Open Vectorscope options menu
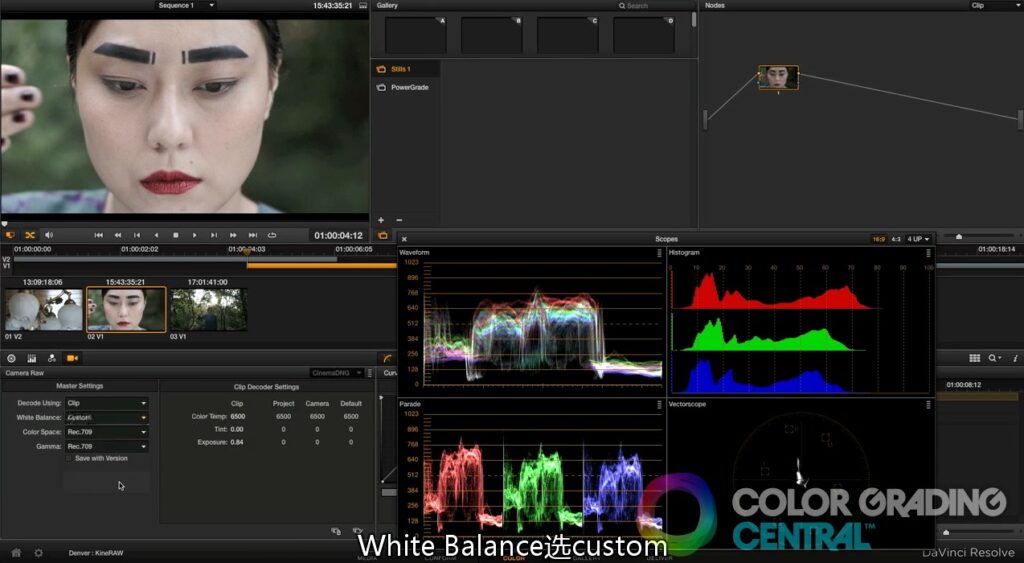The height and width of the screenshot is (563, 1024). pyautogui.click(x=928, y=405)
